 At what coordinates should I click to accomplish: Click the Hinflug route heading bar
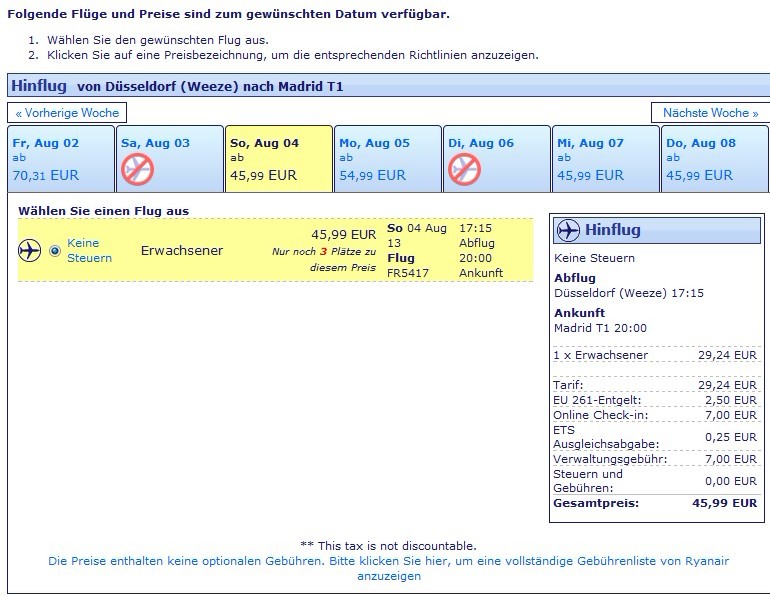(388, 85)
